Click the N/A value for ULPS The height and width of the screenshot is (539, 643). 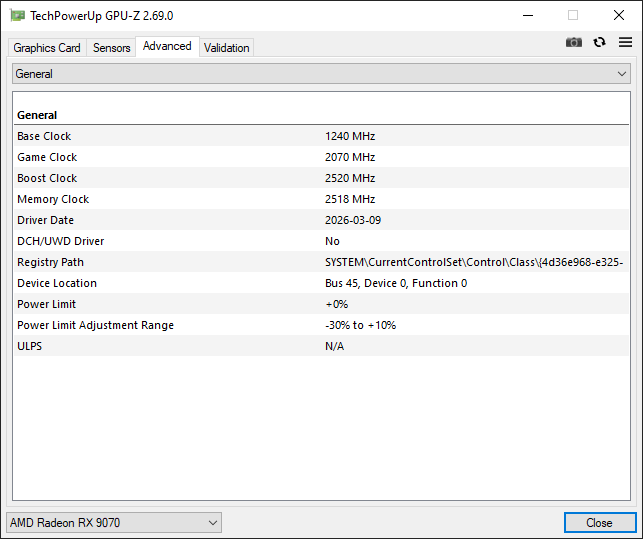(x=334, y=346)
